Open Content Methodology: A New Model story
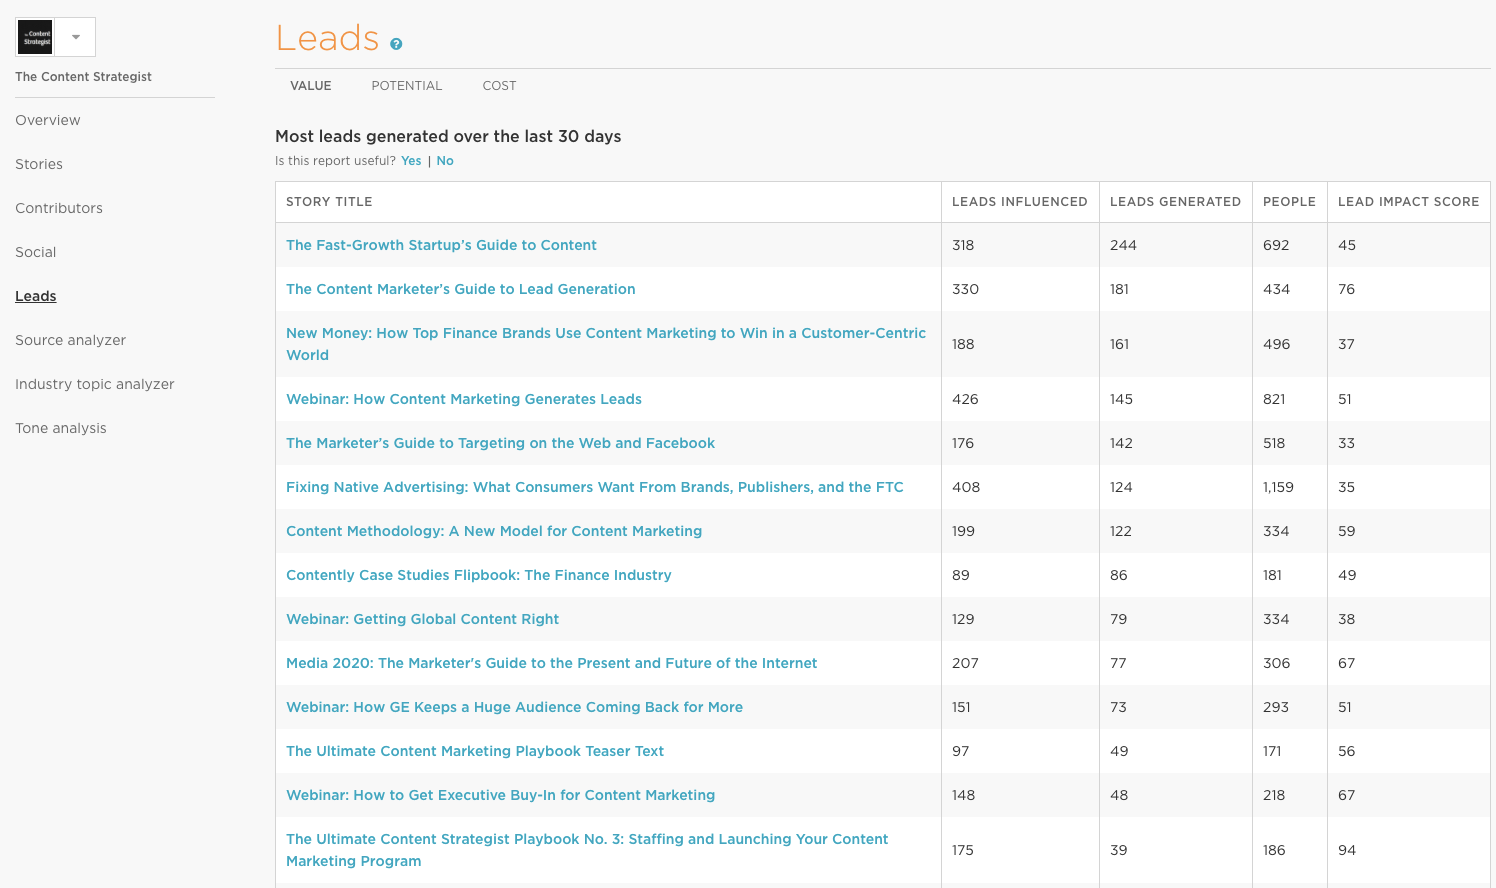1496x888 pixels. tap(494, 531)
